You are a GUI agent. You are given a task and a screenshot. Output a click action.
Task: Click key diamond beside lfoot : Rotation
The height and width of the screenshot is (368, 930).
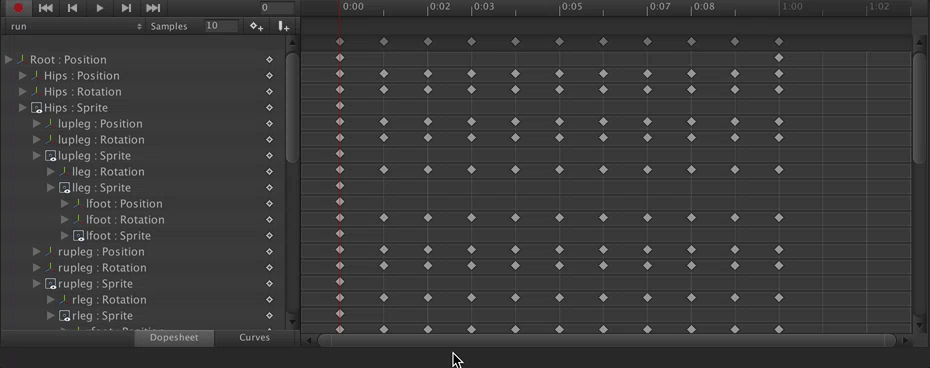(269, 220)
